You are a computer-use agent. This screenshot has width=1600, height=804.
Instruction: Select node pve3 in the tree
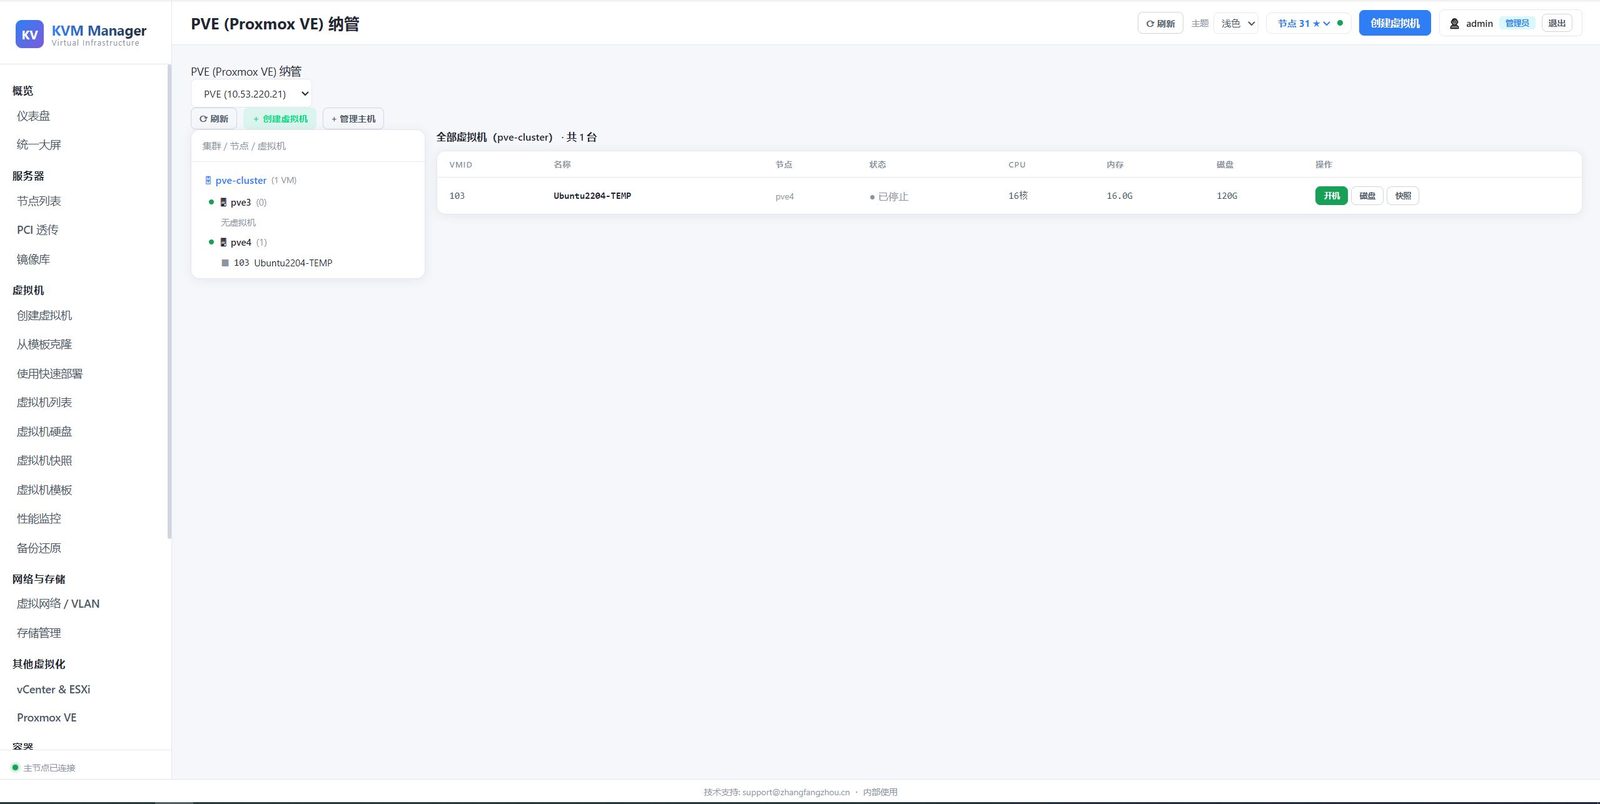[x=241, y=202]
